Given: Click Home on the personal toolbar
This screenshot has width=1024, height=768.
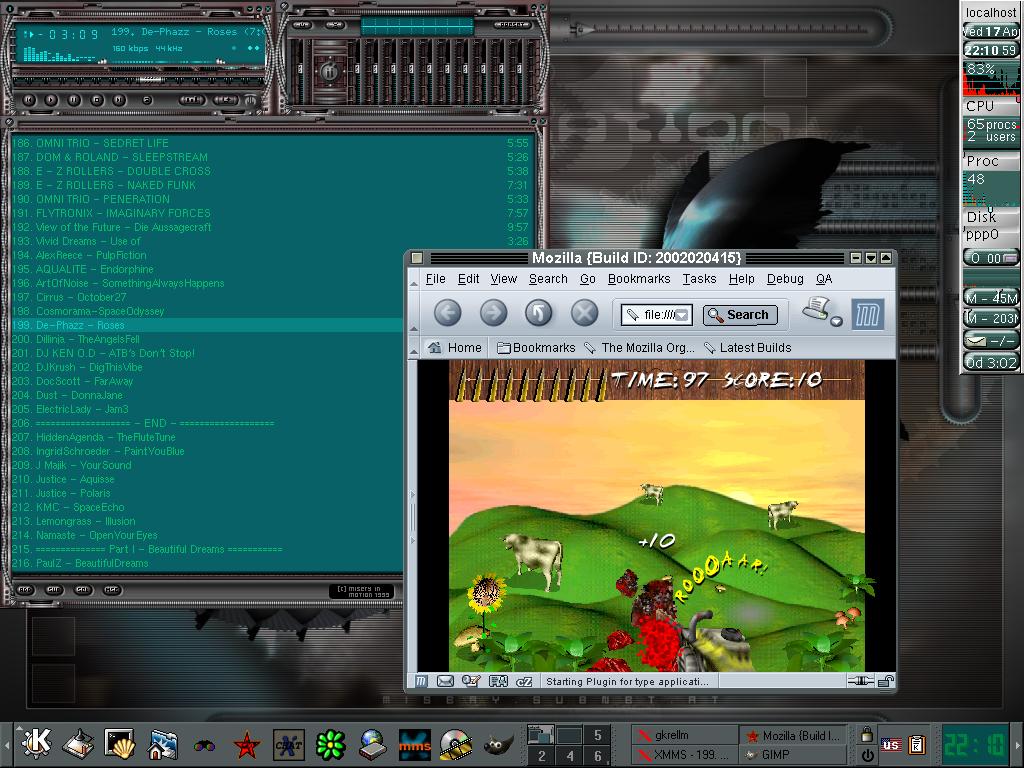Looking at the screenshot, I should 455,347.
